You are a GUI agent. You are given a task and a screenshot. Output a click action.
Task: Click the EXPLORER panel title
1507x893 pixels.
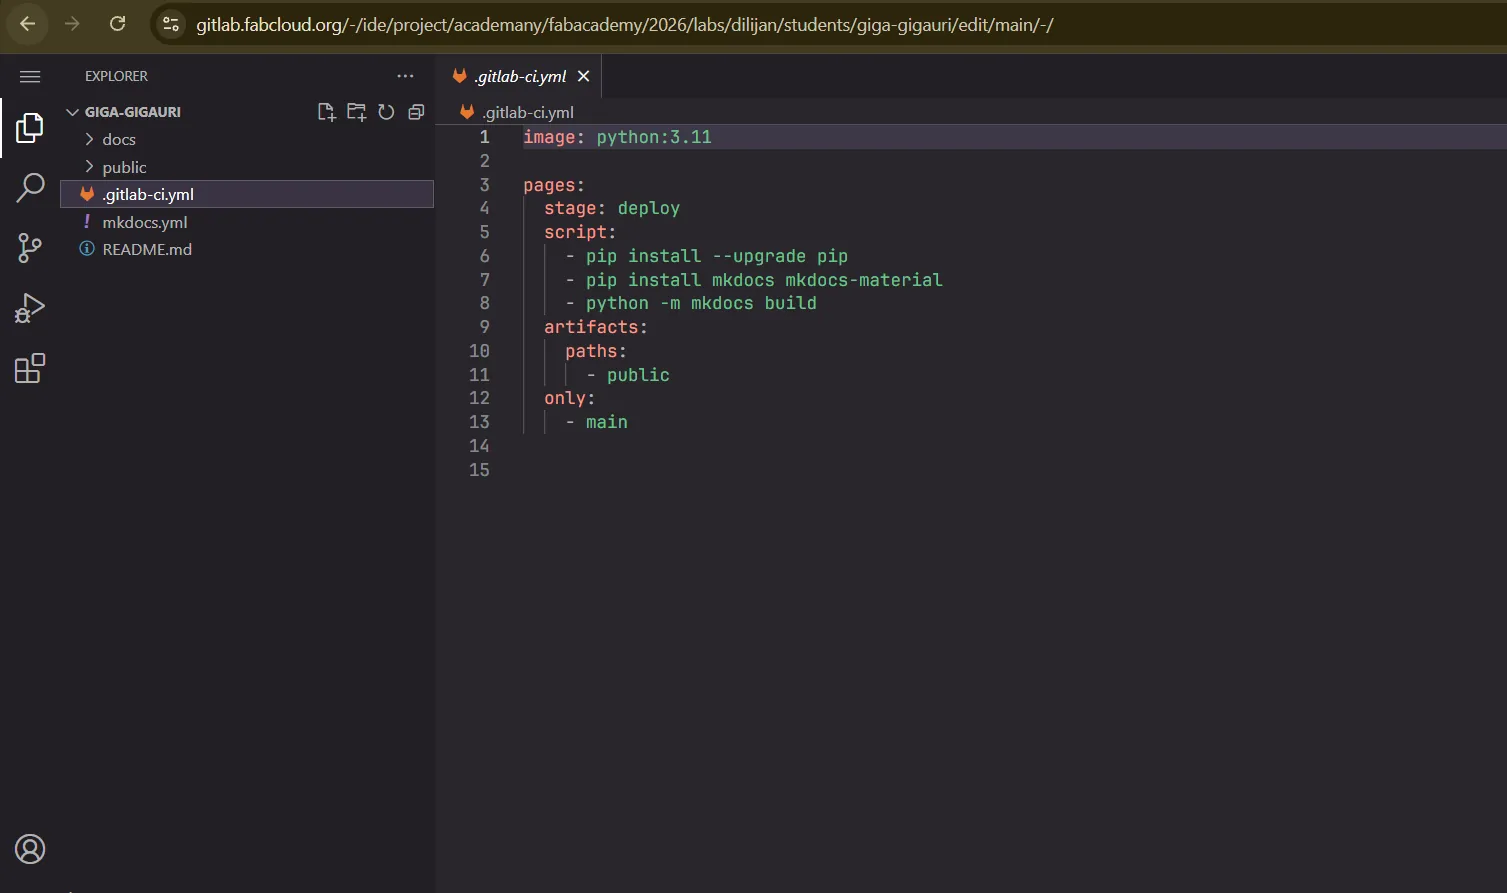(x=116, y=76)
